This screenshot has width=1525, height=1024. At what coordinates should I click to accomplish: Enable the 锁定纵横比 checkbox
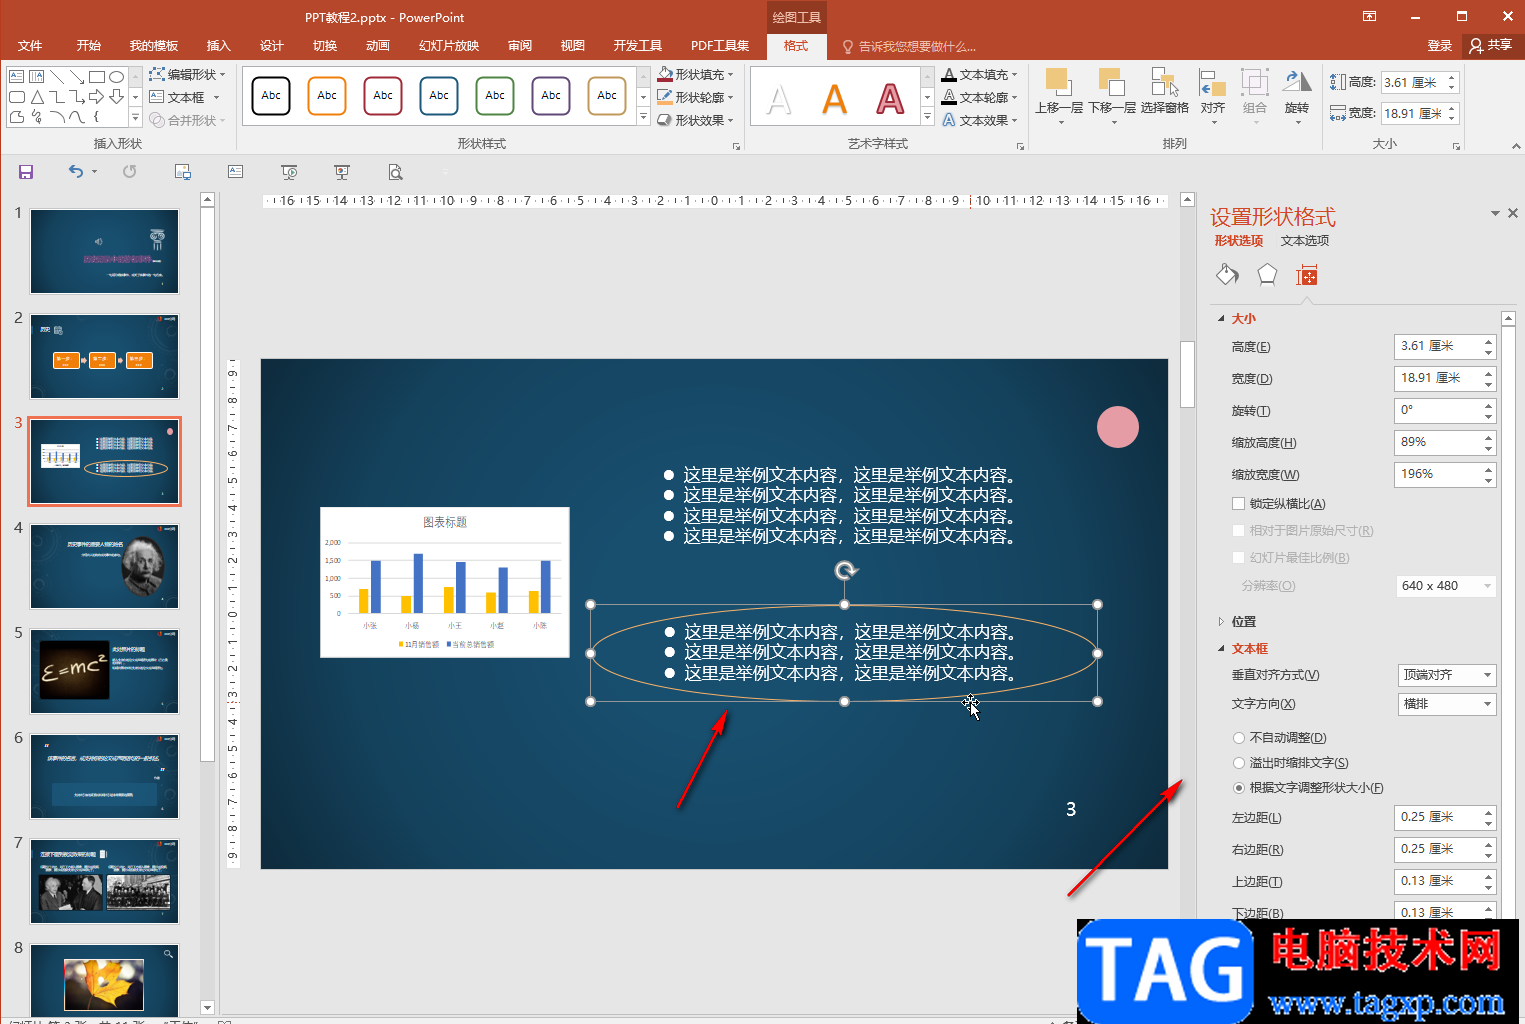(1239, 504)
